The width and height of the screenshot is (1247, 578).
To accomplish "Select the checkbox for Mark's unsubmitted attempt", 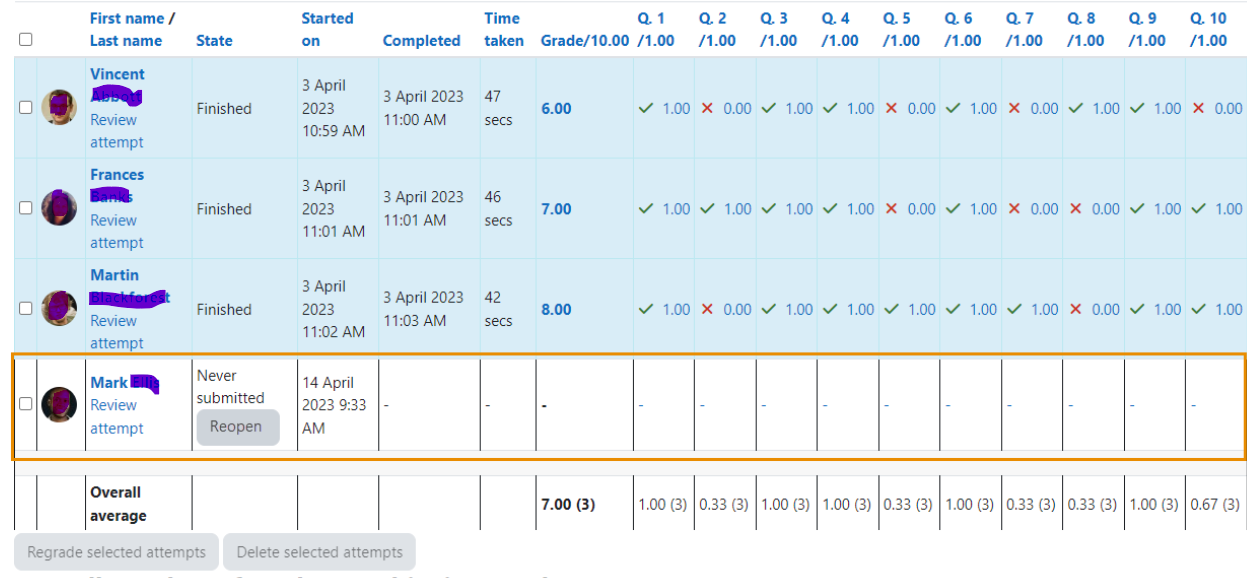I will pos(26,404).
